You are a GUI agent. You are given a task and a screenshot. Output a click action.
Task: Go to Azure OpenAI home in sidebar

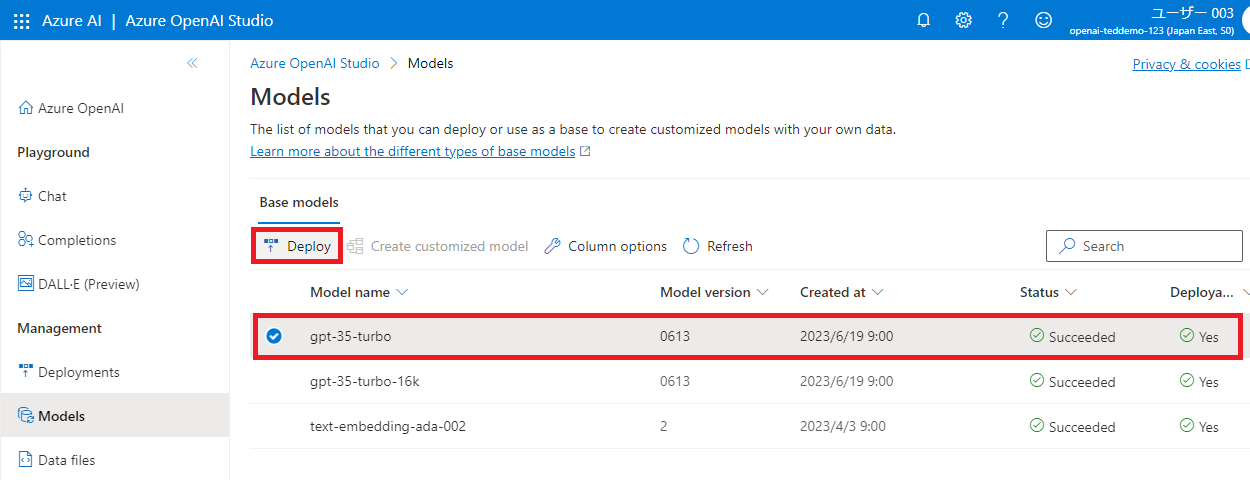pos(71,108)
